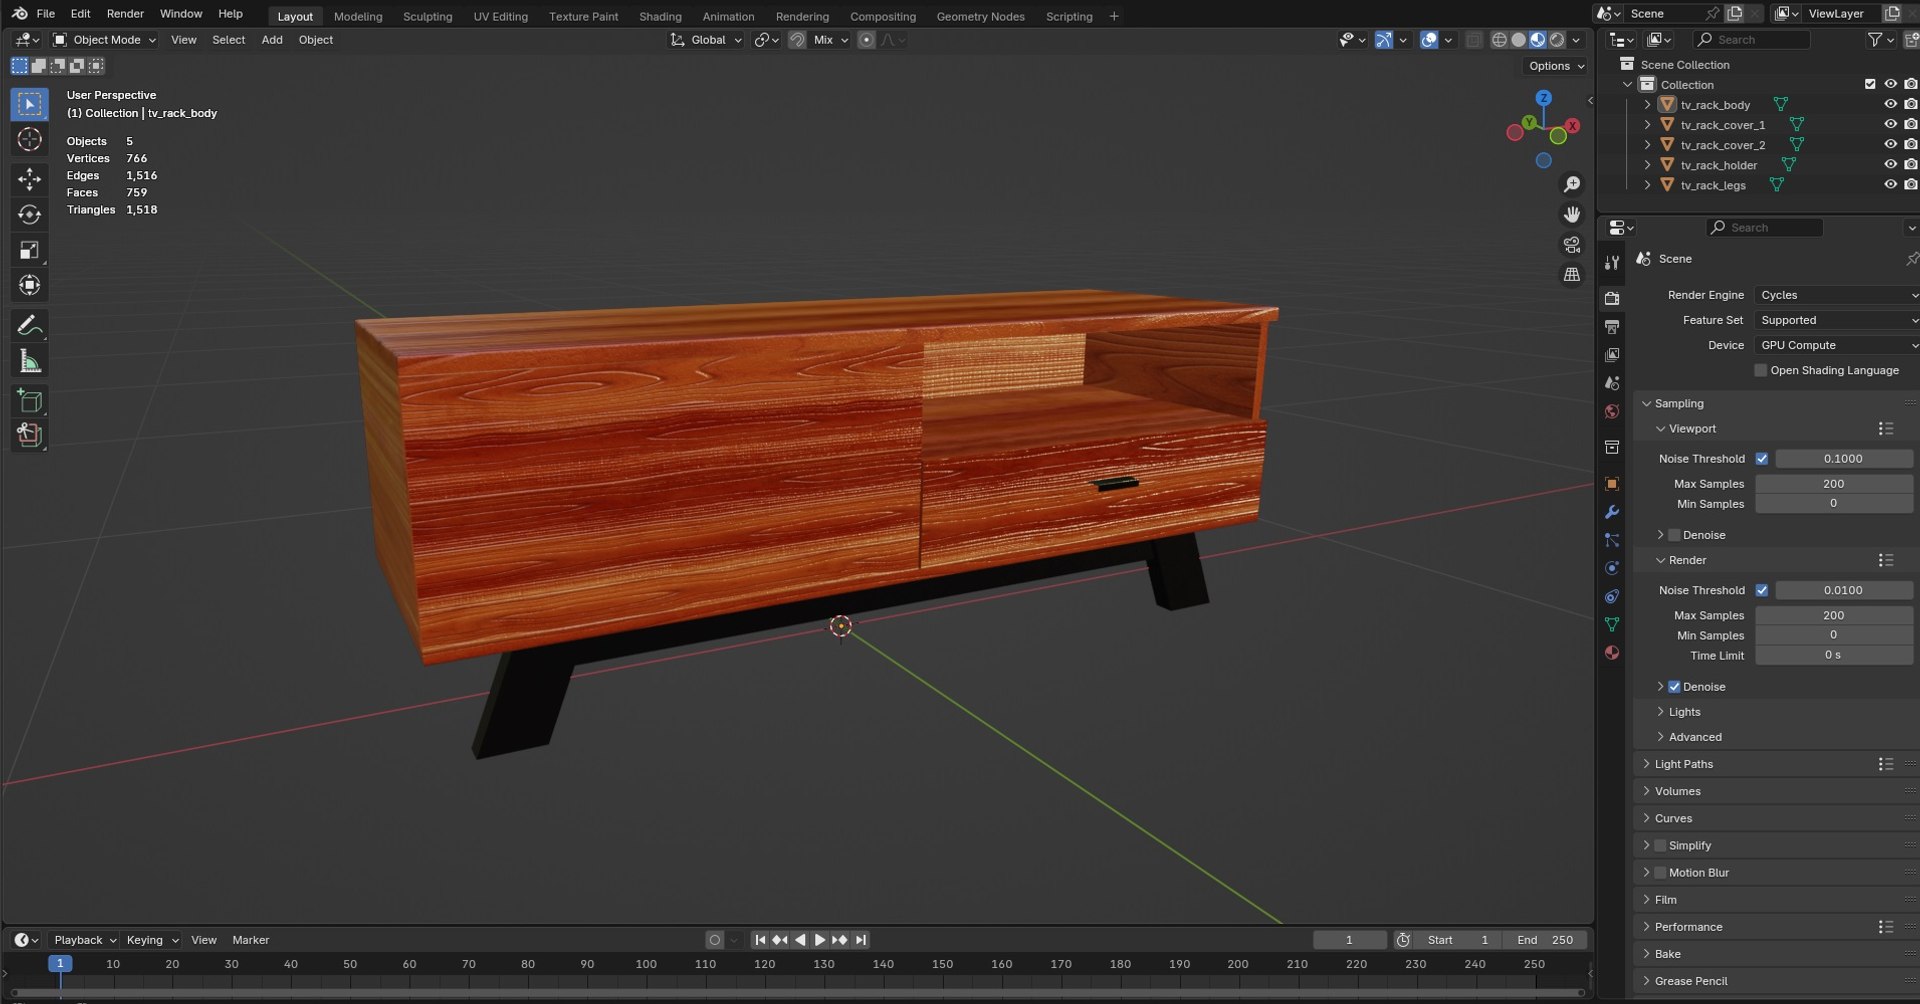Select the Add Cube tool

tap(29, 401)
